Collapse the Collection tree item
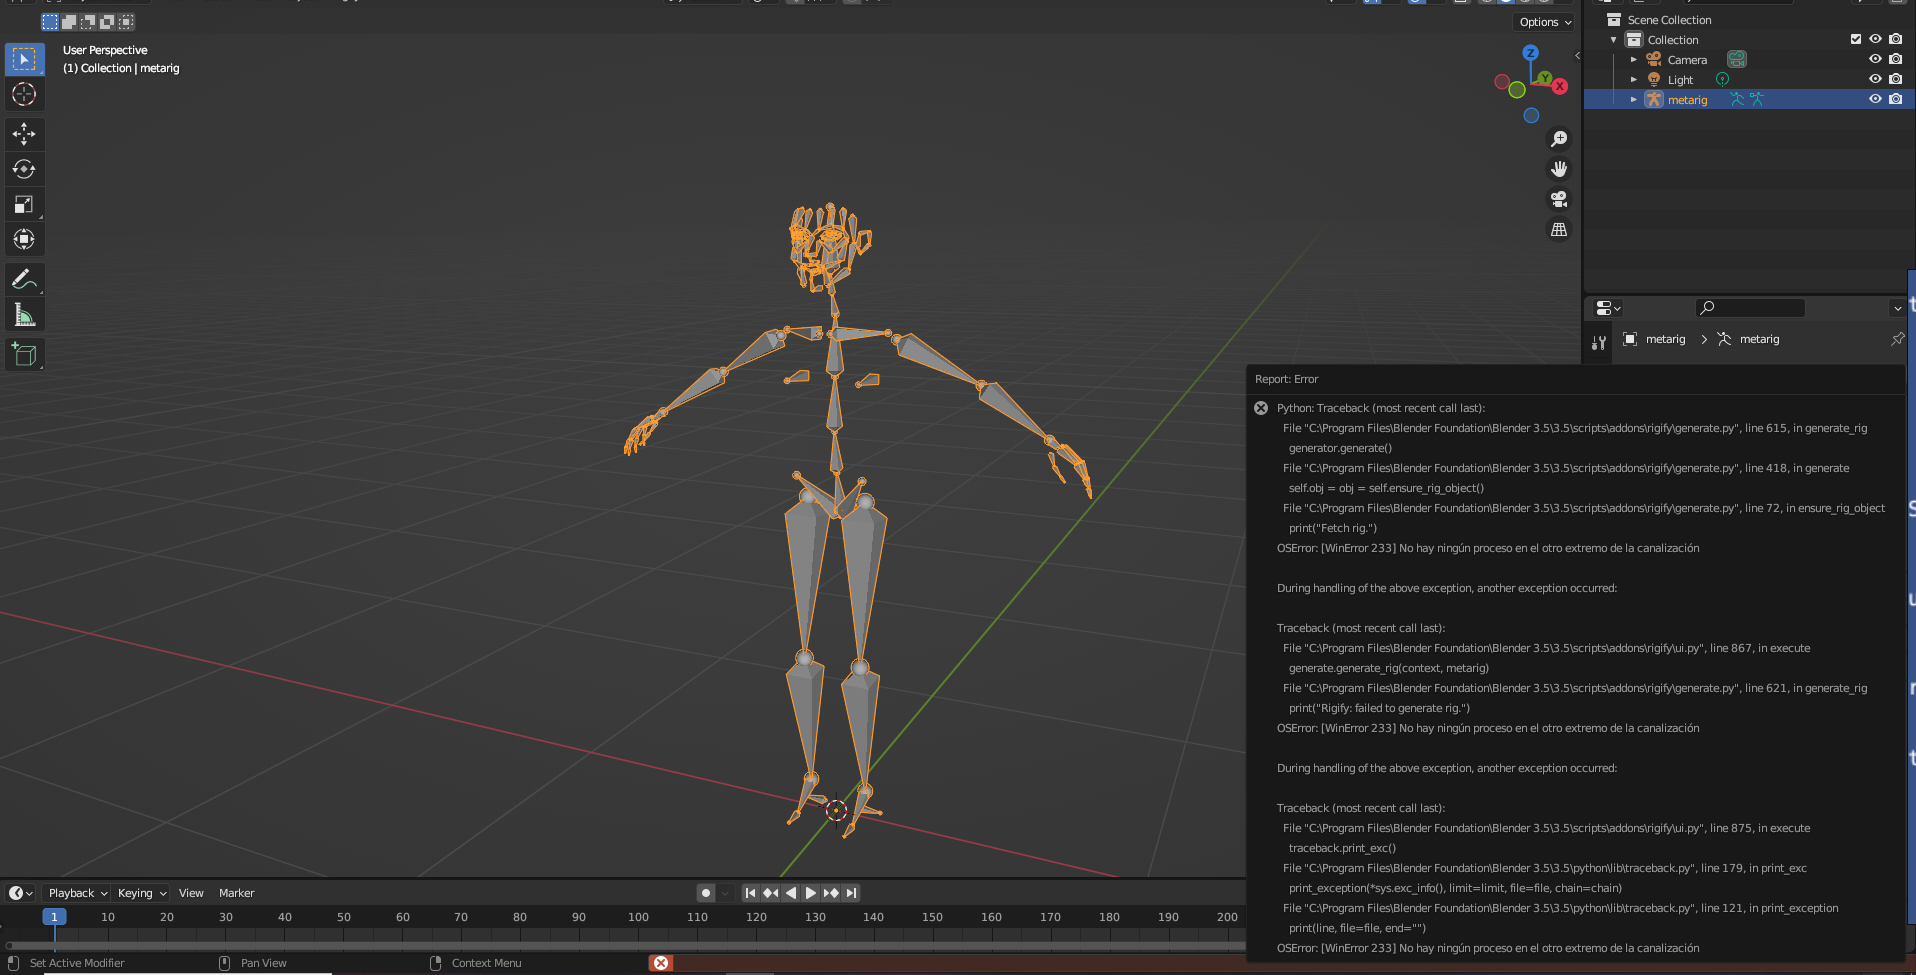Image resolution: width=1916 pixels, height=975 pixels. point(1614,40)
